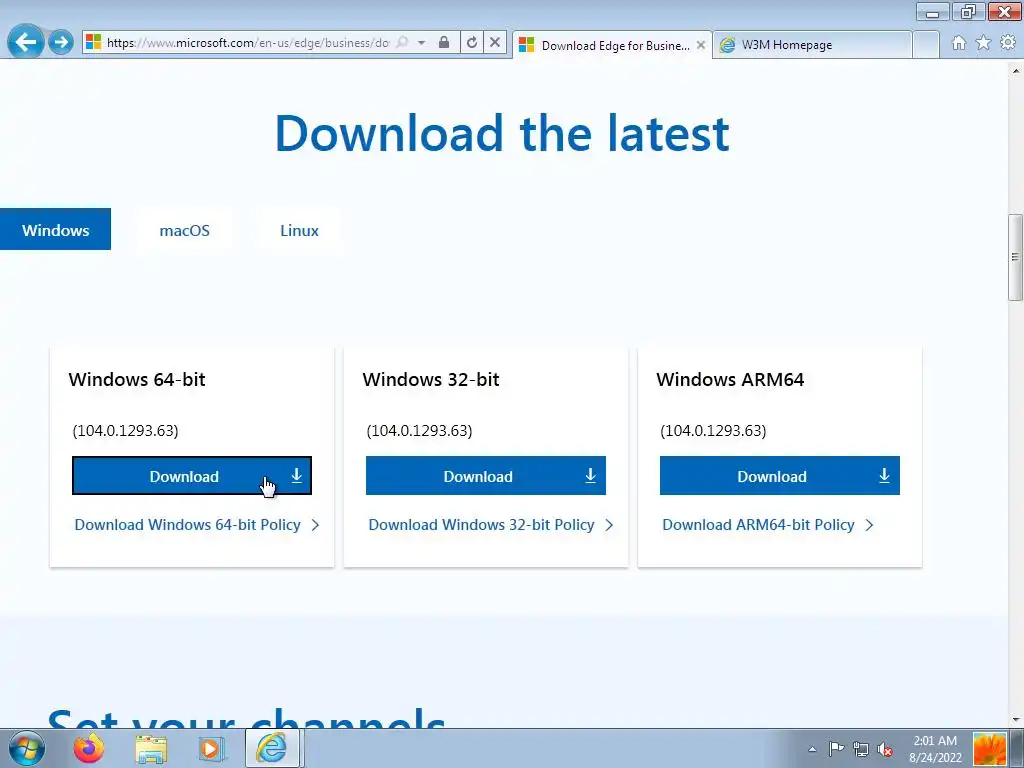Open a new blank tab
1024x768 pixels.
(x=925, y=45)
